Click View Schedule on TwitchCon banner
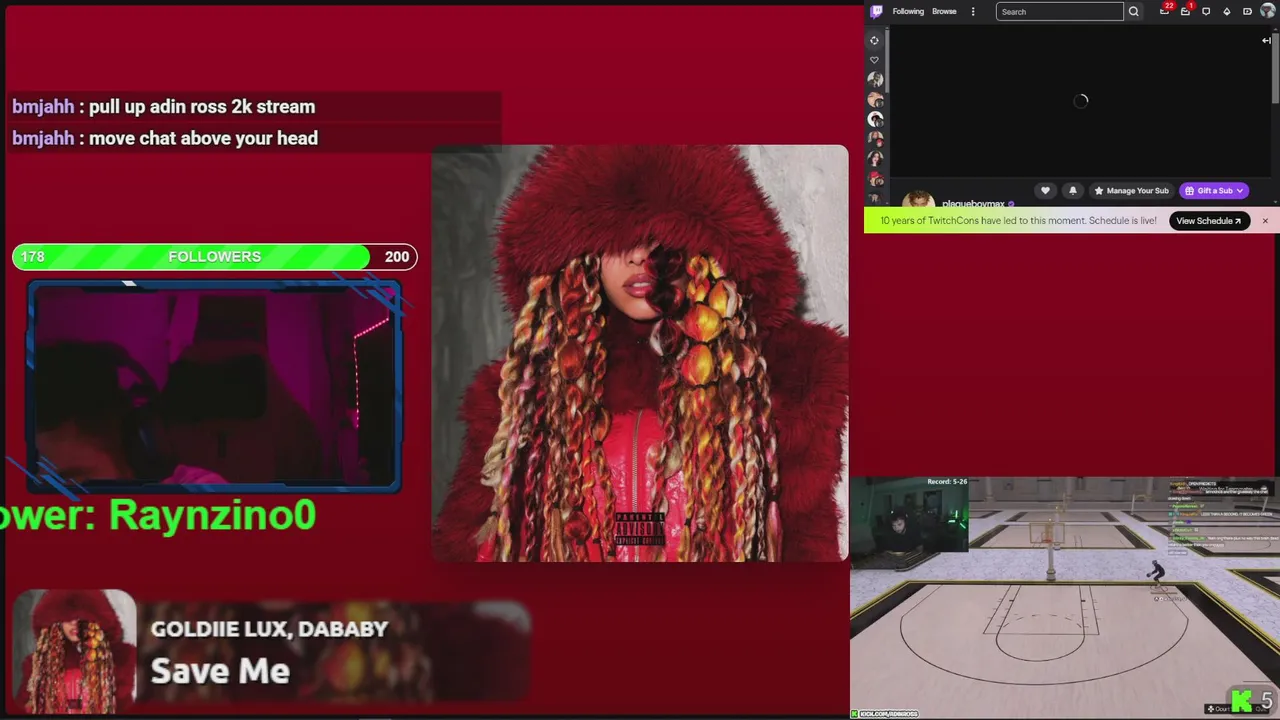Image resolution: width=1280 pixels, height=720 pixels. coord(1209,221)
